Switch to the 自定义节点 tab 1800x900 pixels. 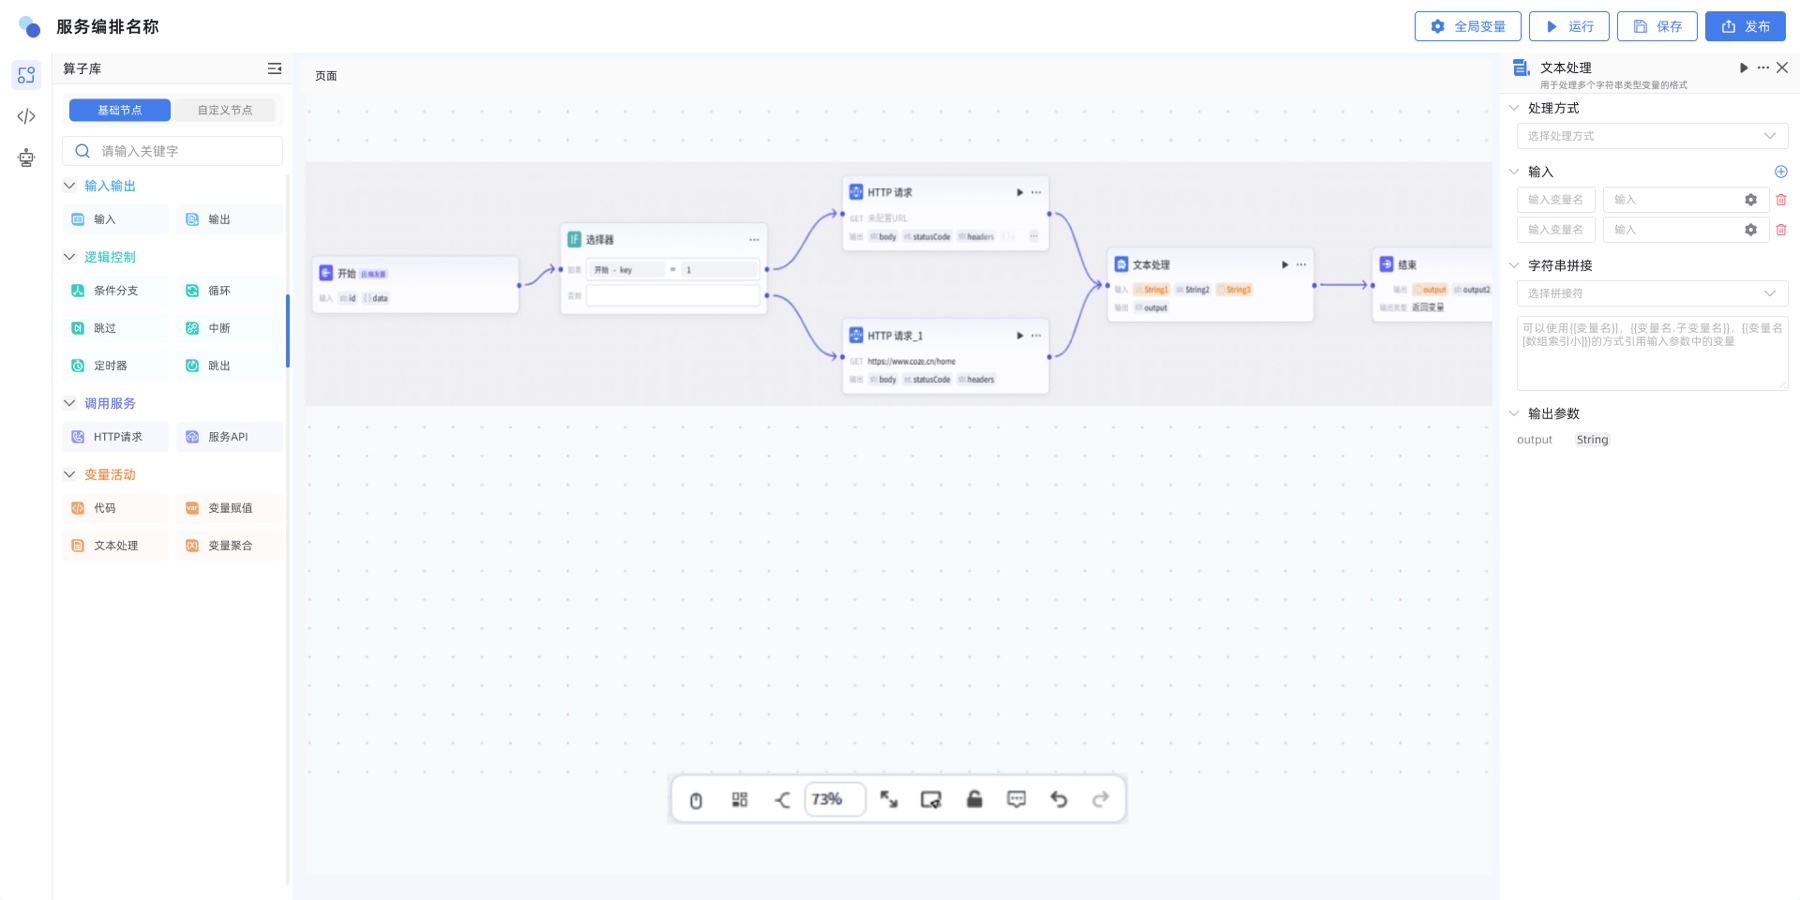[x=225, y=110]
